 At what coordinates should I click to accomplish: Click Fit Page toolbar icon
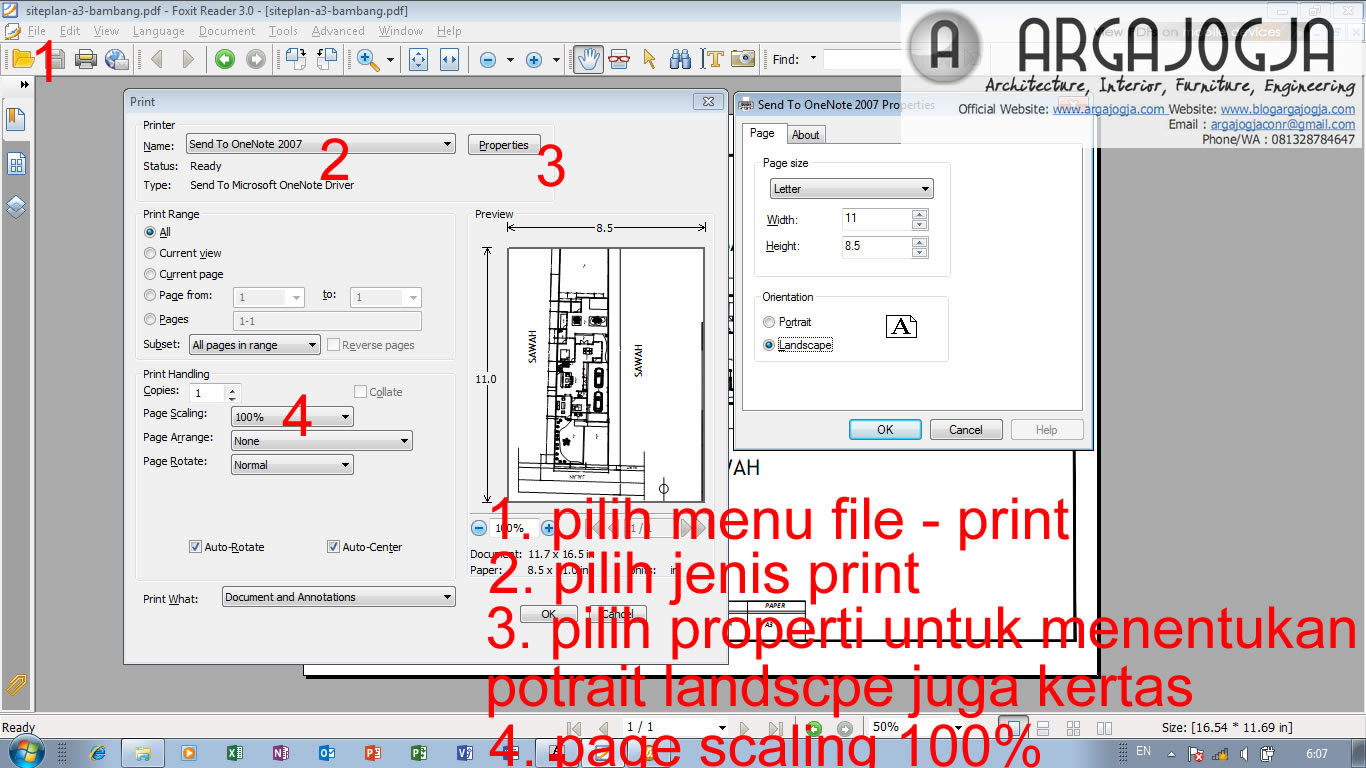point(419,60)
